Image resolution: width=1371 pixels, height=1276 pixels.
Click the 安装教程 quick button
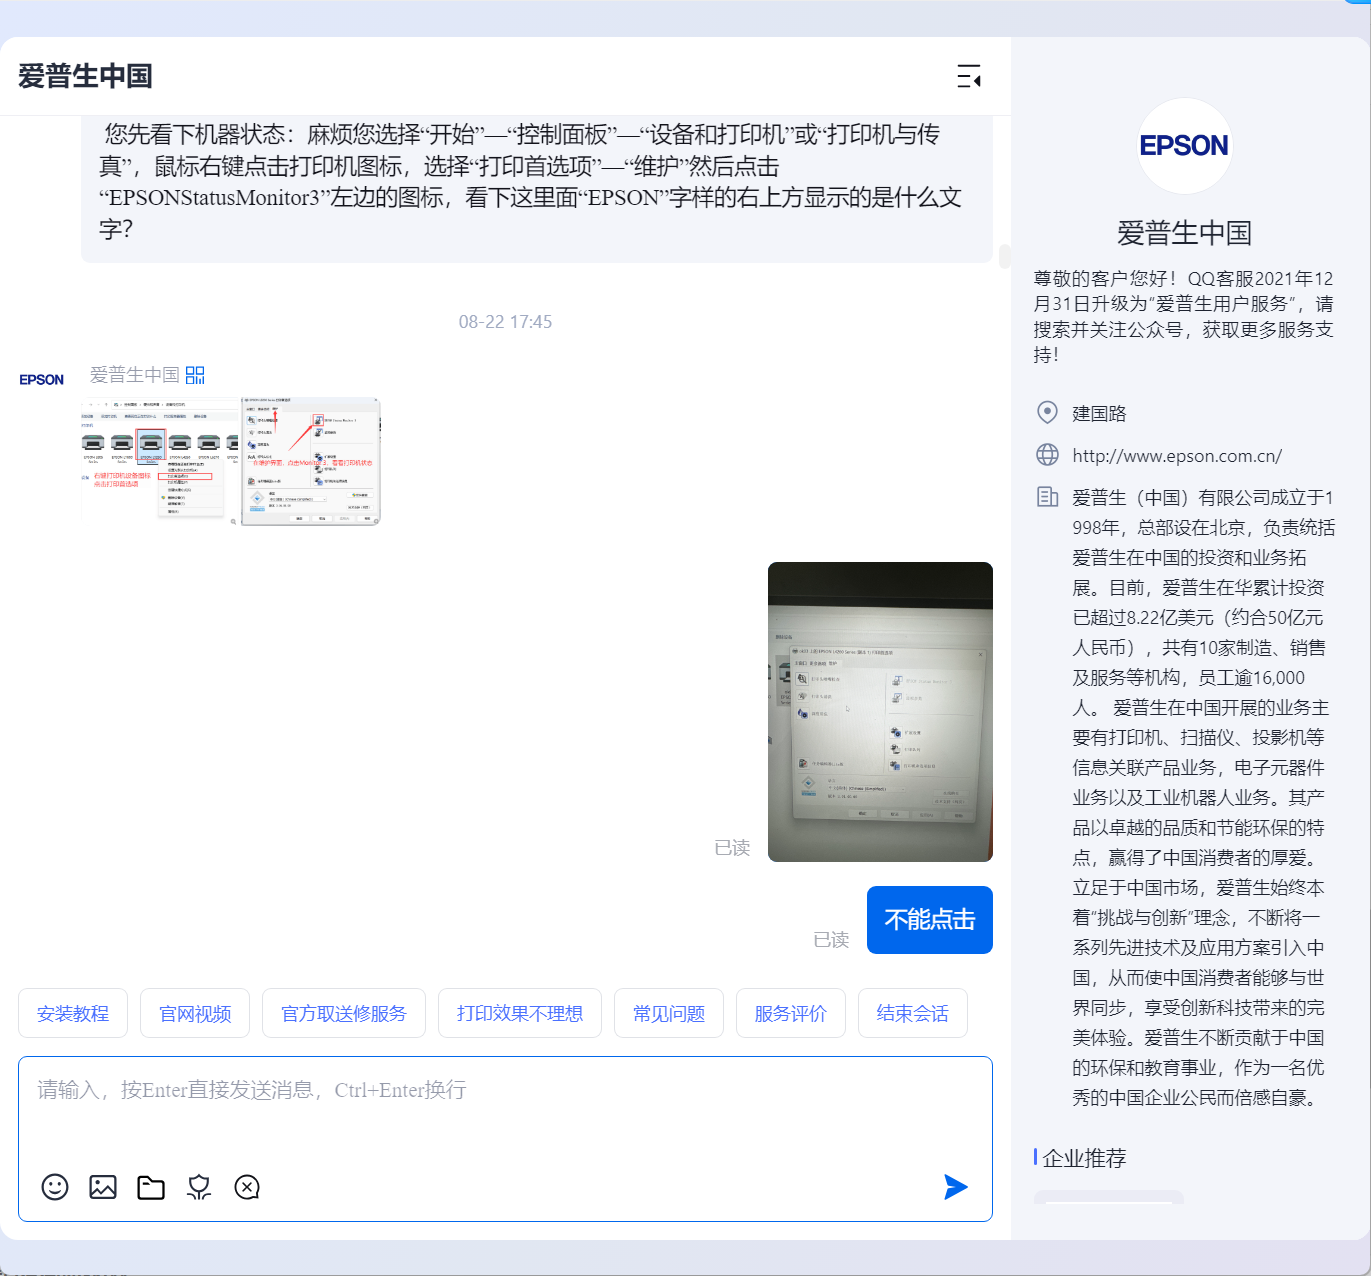[x=73, y=1013]
